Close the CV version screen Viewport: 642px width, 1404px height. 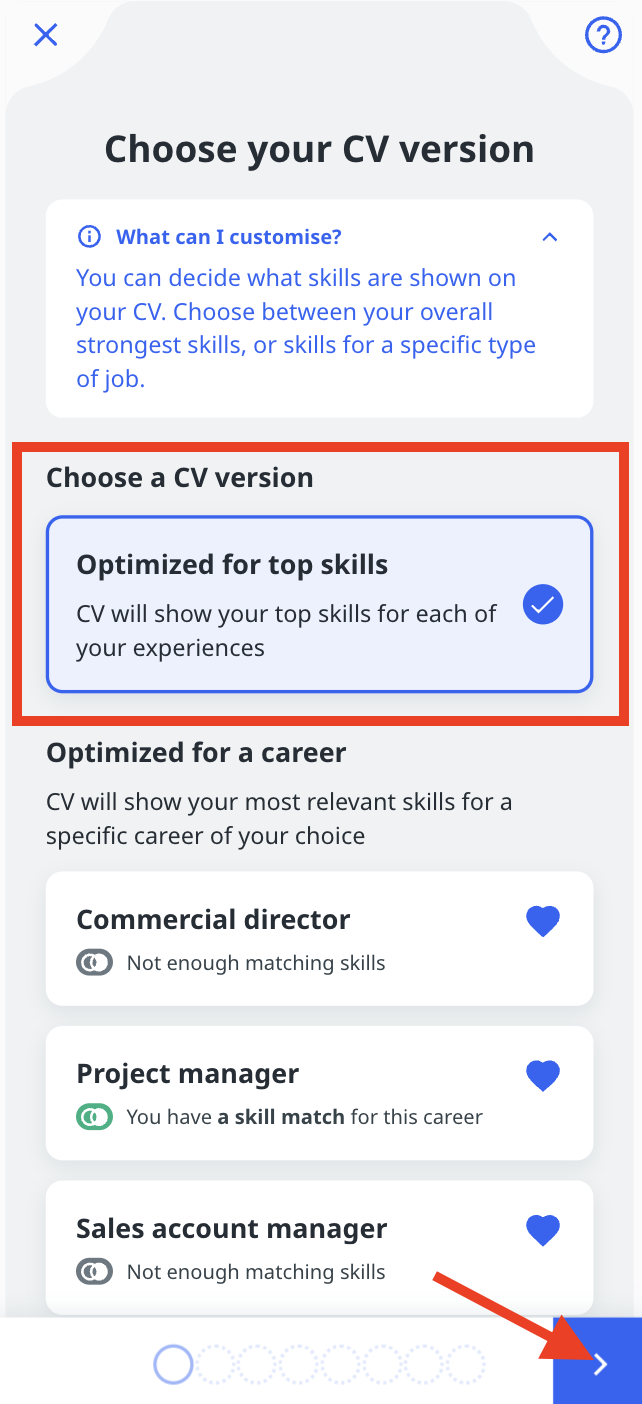(x=46, y=35)
